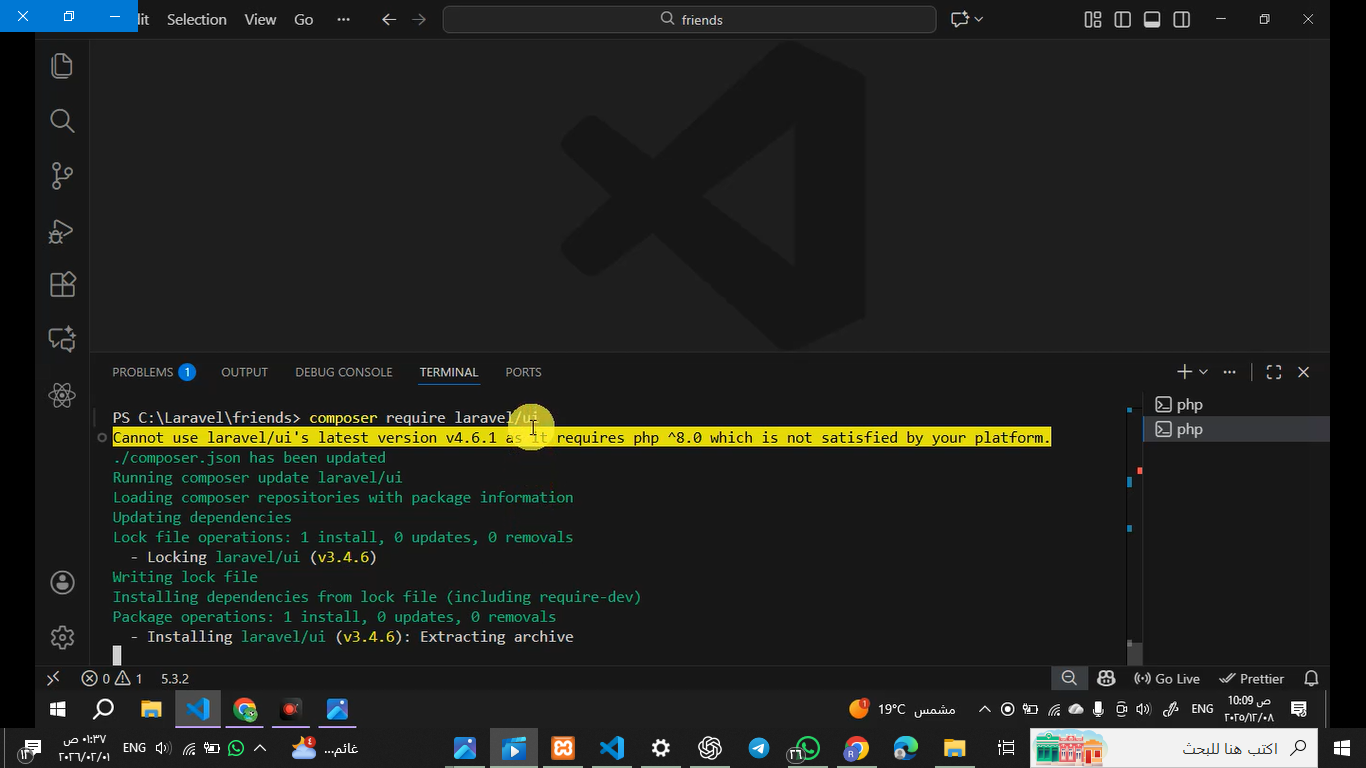
Task: Open the Manage gear menu
Action: click(x=62, y=637)
